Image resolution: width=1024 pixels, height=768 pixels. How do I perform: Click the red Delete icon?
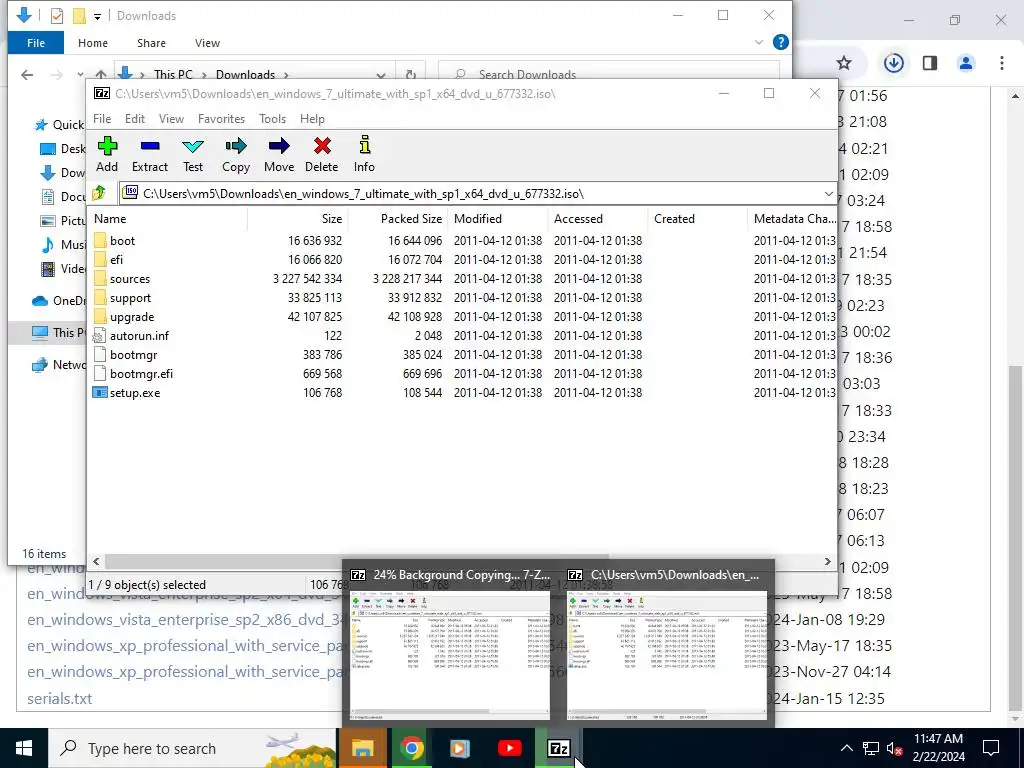point(322,154)
